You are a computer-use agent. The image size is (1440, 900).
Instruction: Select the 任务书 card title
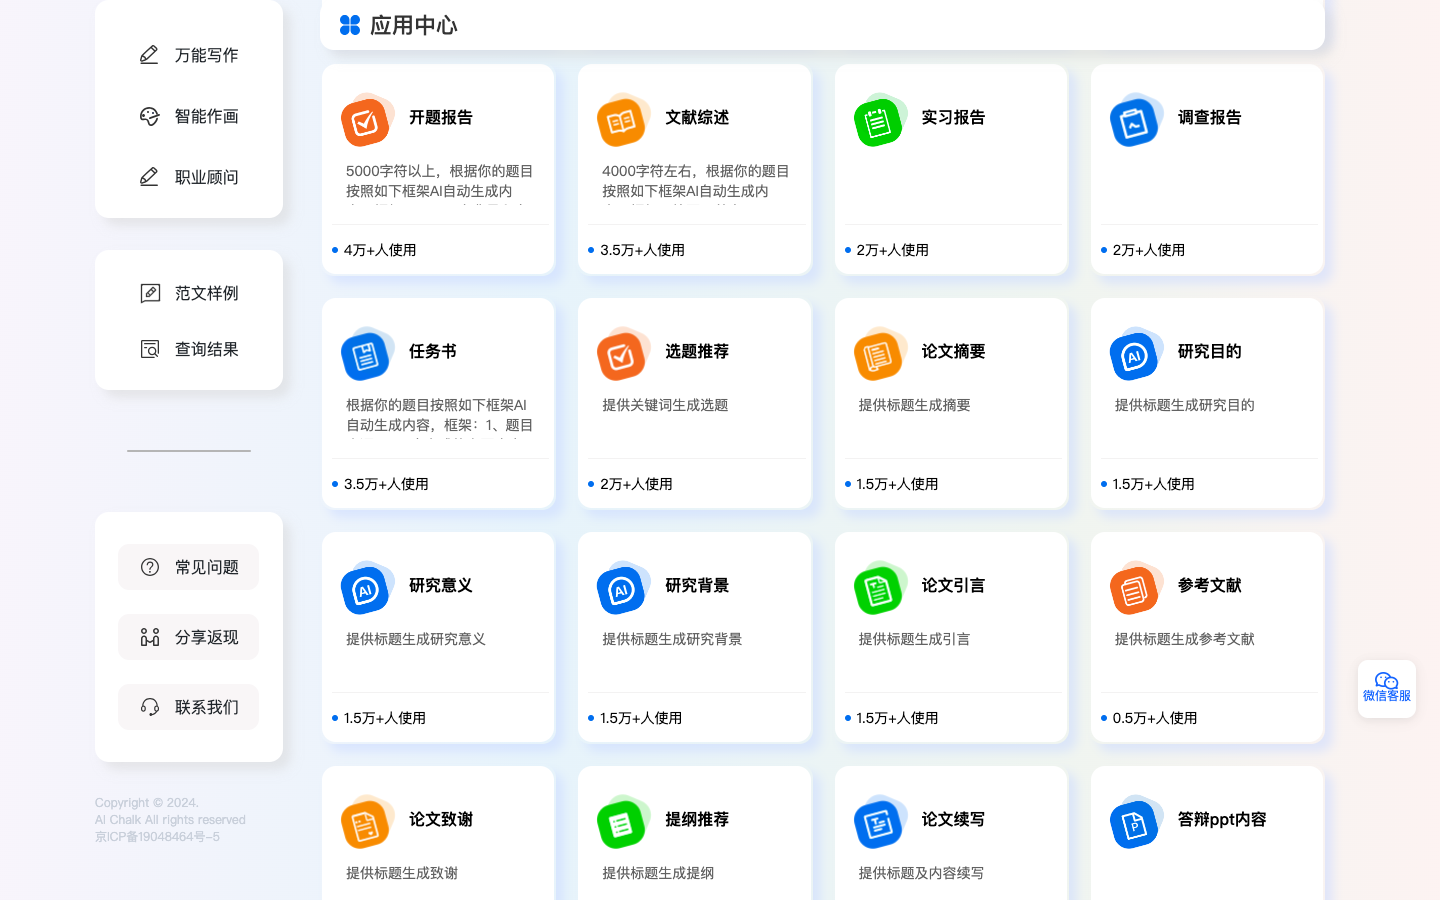pos(433,351)
